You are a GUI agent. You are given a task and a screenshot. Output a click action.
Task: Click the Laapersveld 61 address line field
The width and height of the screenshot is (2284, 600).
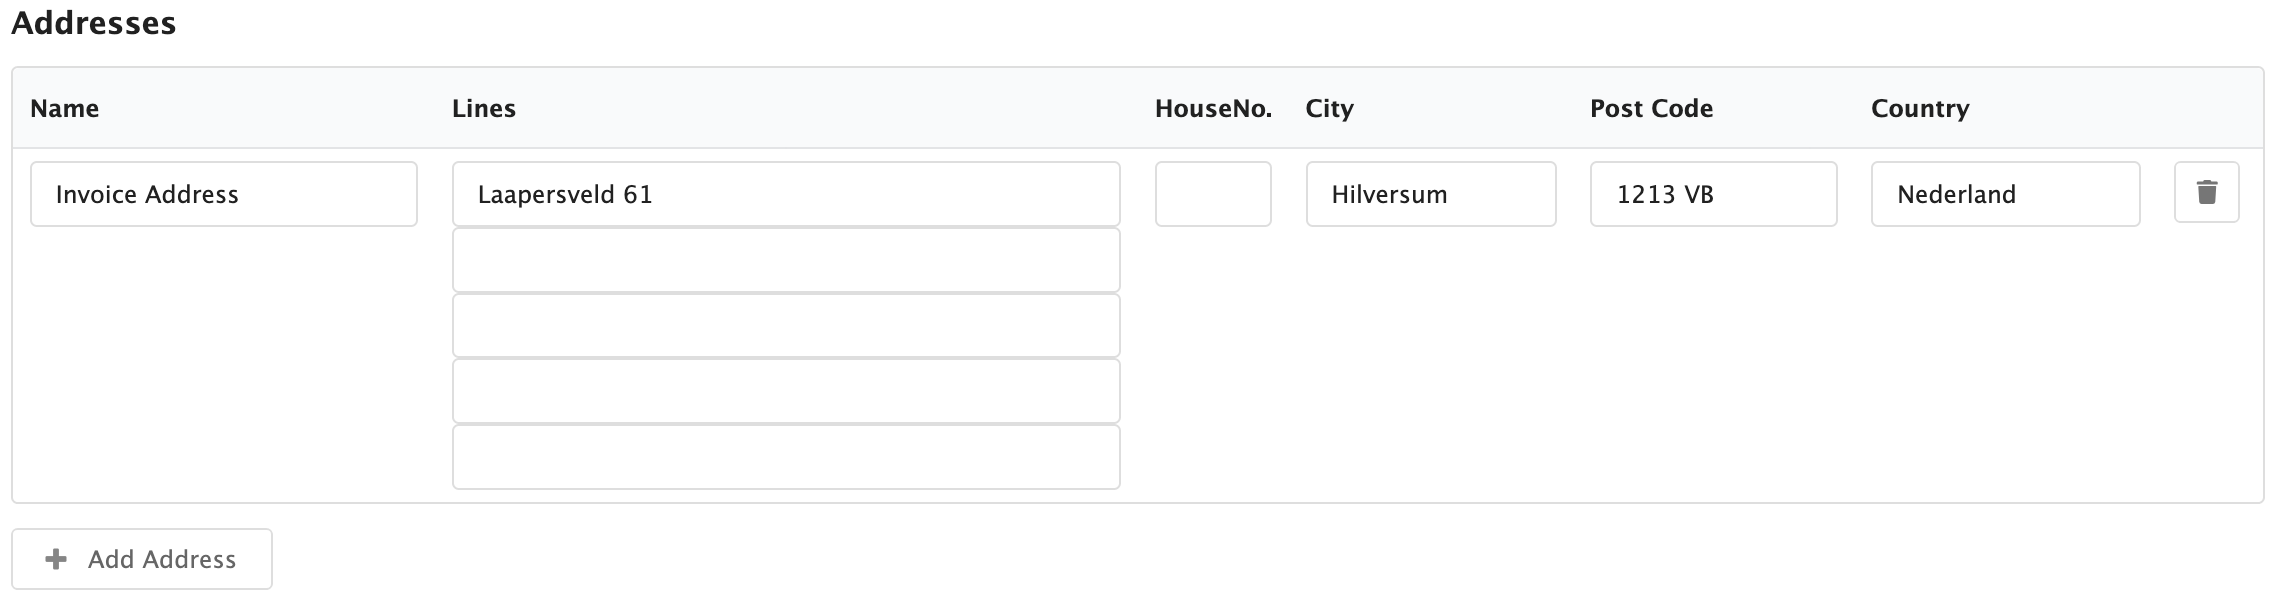coord(785,194)
